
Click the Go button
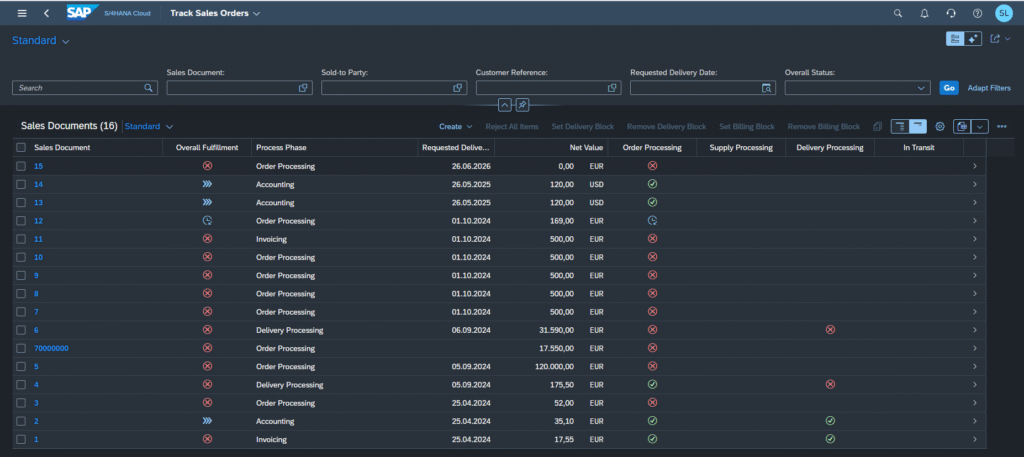(949, 87)
